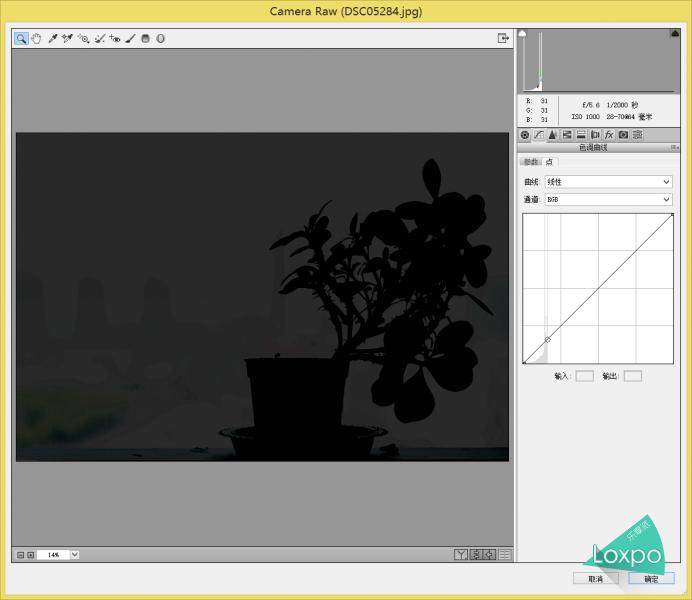Click the zoom in plus button
Screen dimensions: 692x600
click(x=30, y=555)
